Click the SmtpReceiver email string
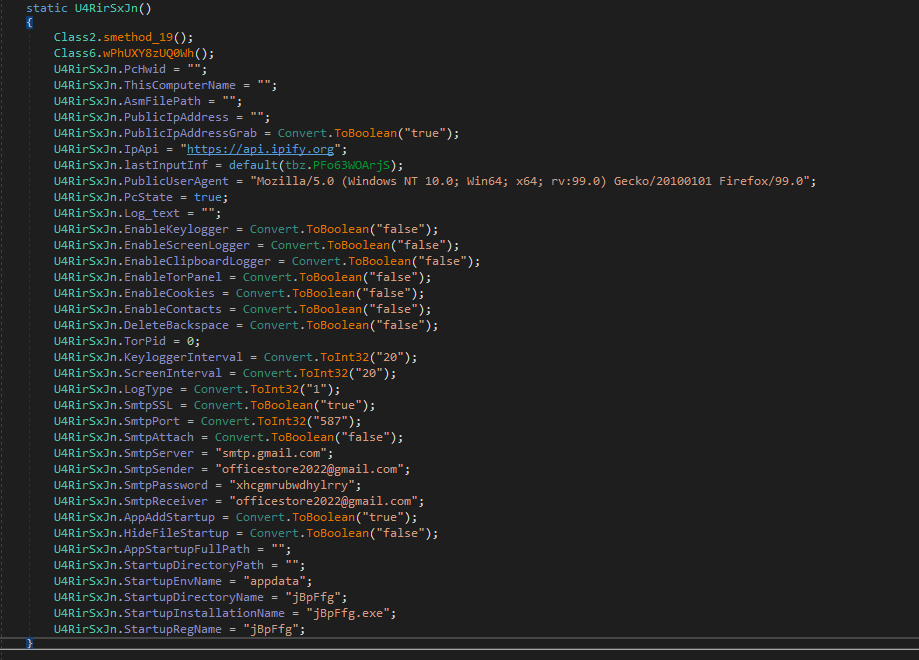919x660 pixels. [324, 501]
